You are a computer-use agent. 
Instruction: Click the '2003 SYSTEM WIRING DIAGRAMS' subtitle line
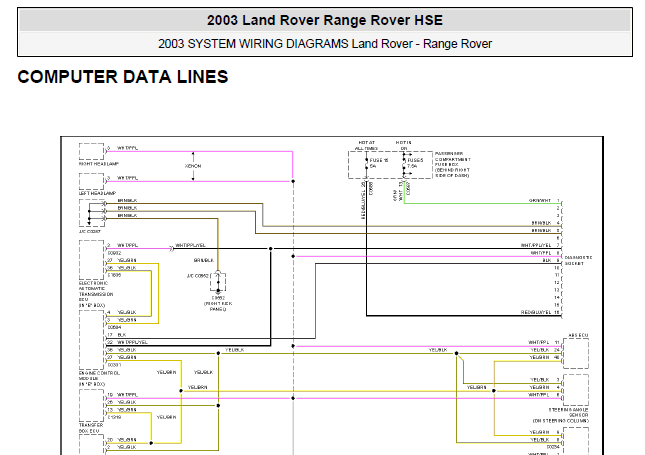point(325,44)
